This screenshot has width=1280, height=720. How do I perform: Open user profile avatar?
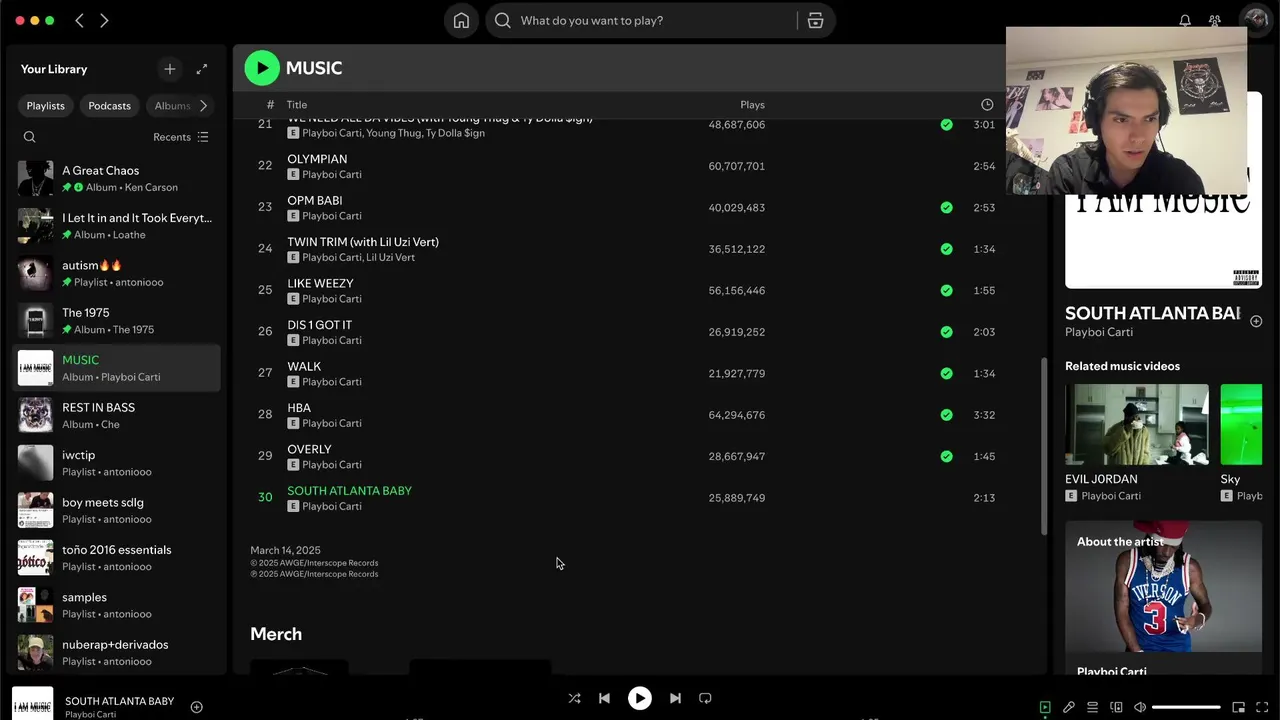click(x=1255, y=20)
